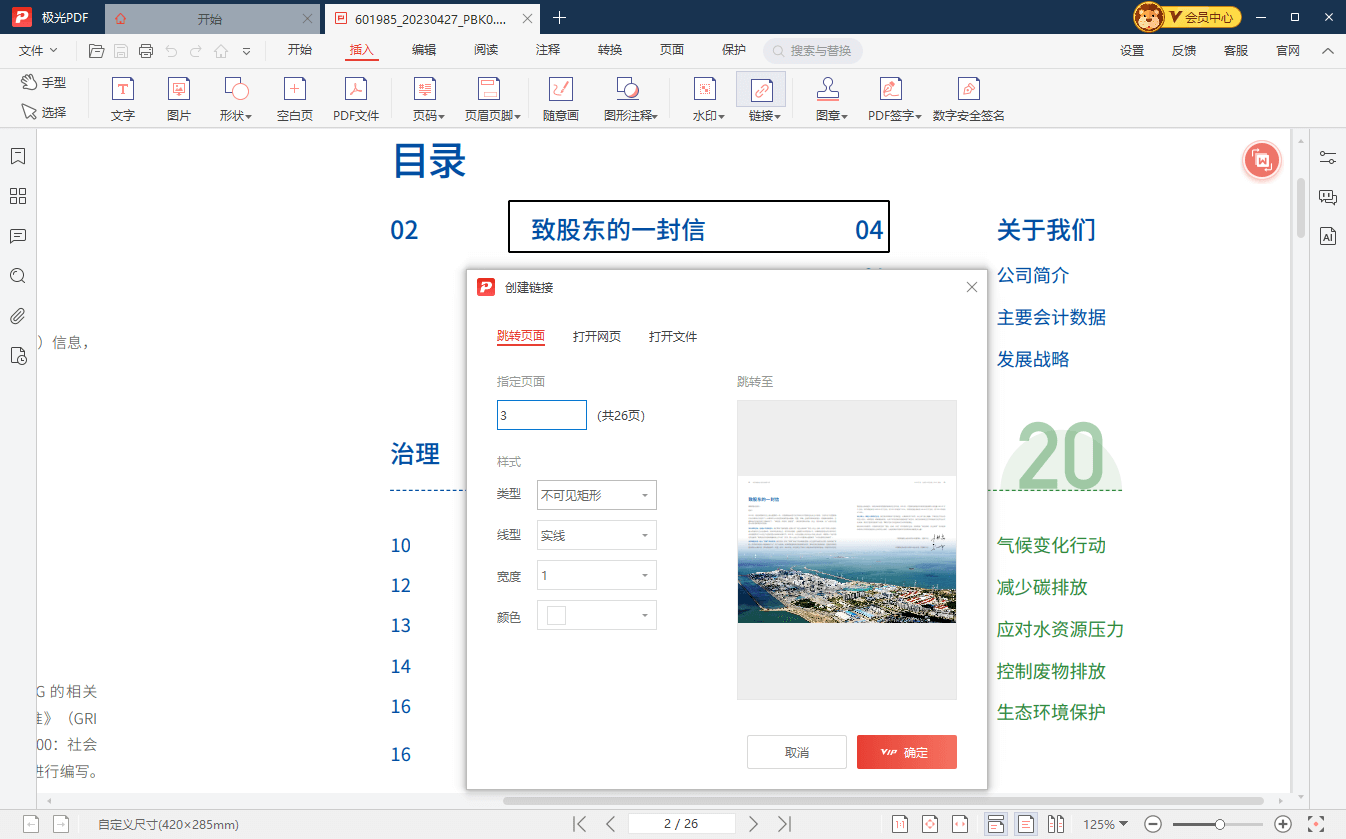Open the Edit ribbon tab
1346x839 pixels.
(424, 50)
